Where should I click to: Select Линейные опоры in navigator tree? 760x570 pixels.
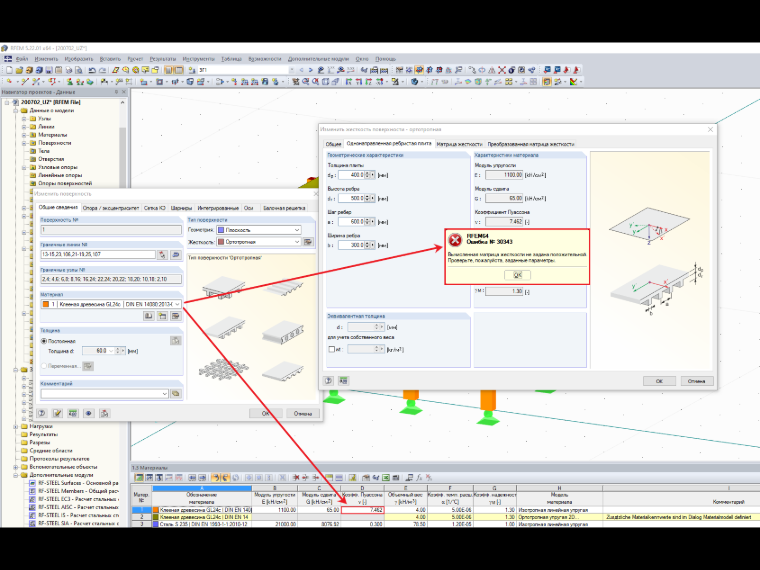(x=60, y=175)
